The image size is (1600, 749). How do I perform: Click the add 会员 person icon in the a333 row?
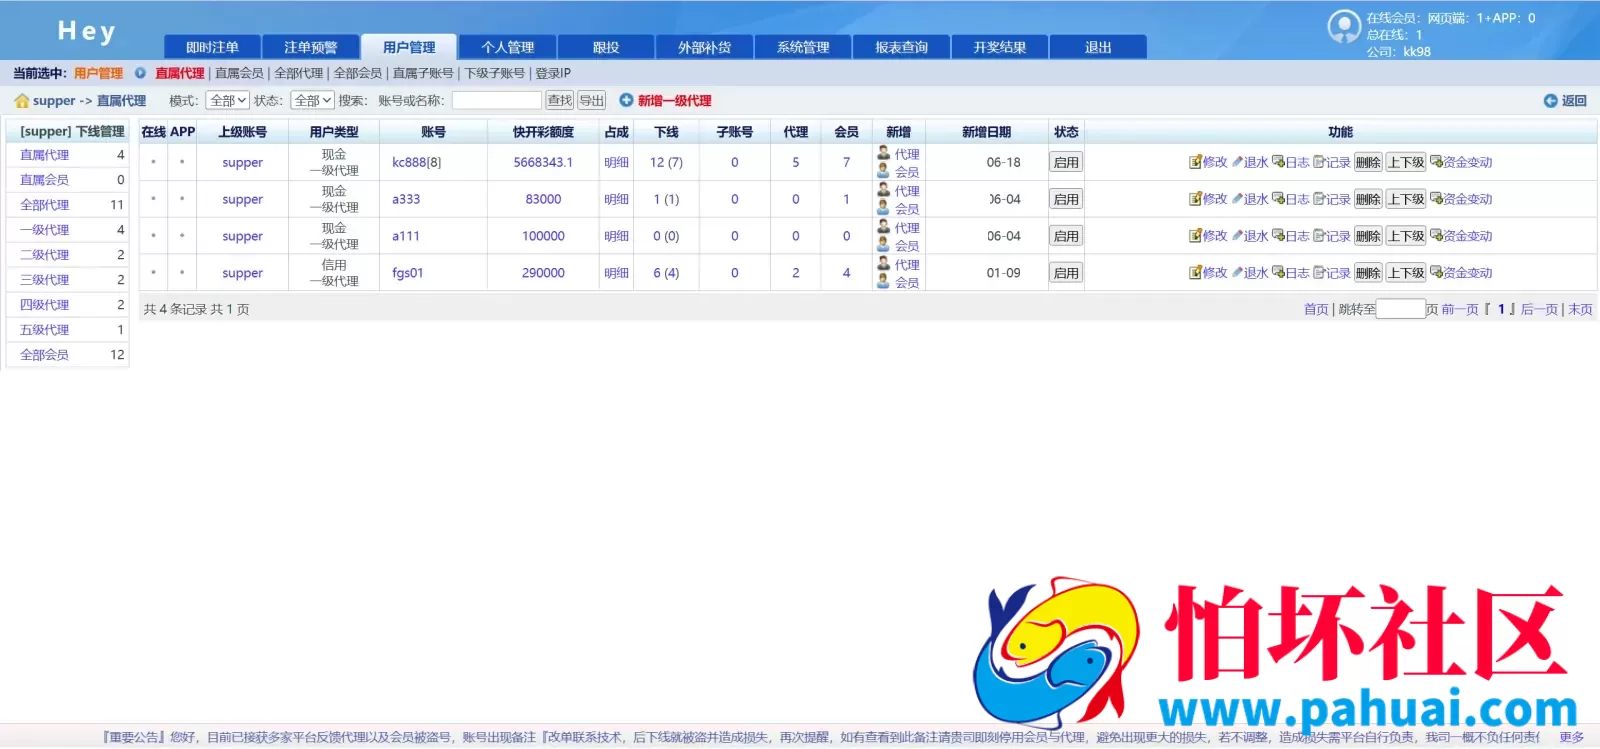point(884,208)
